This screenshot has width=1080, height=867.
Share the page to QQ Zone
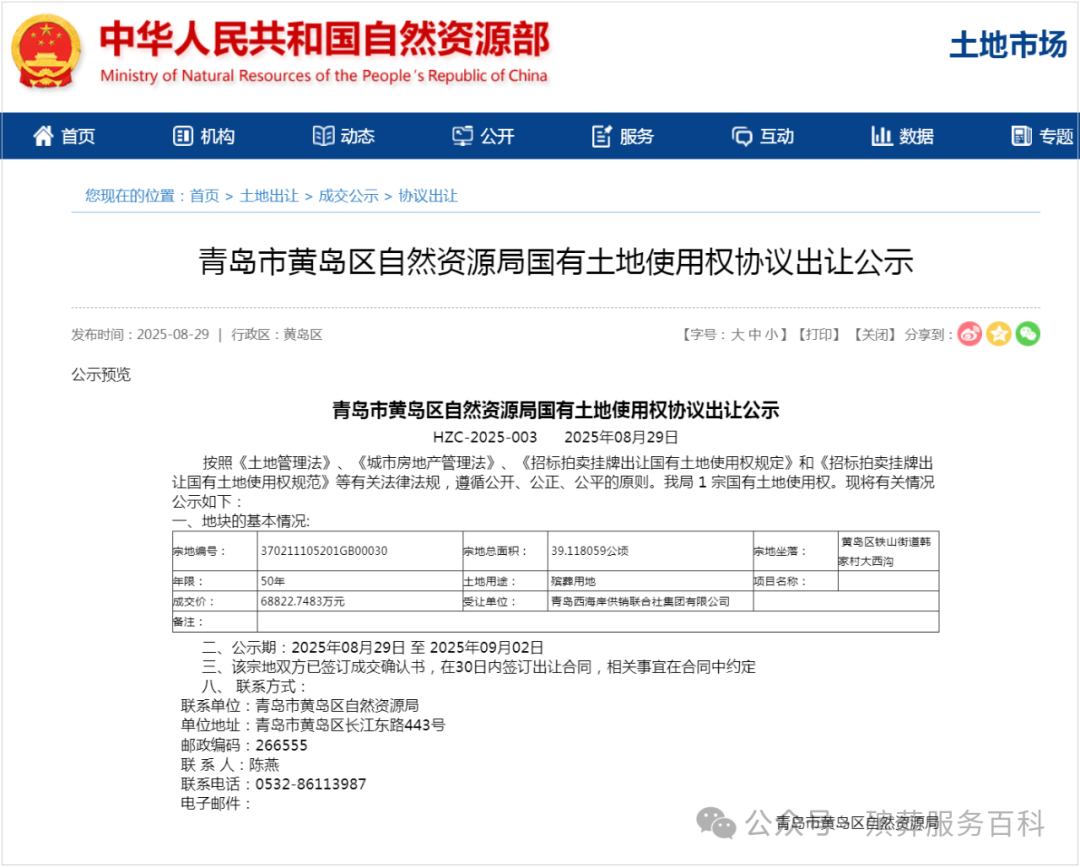point(999,335)
